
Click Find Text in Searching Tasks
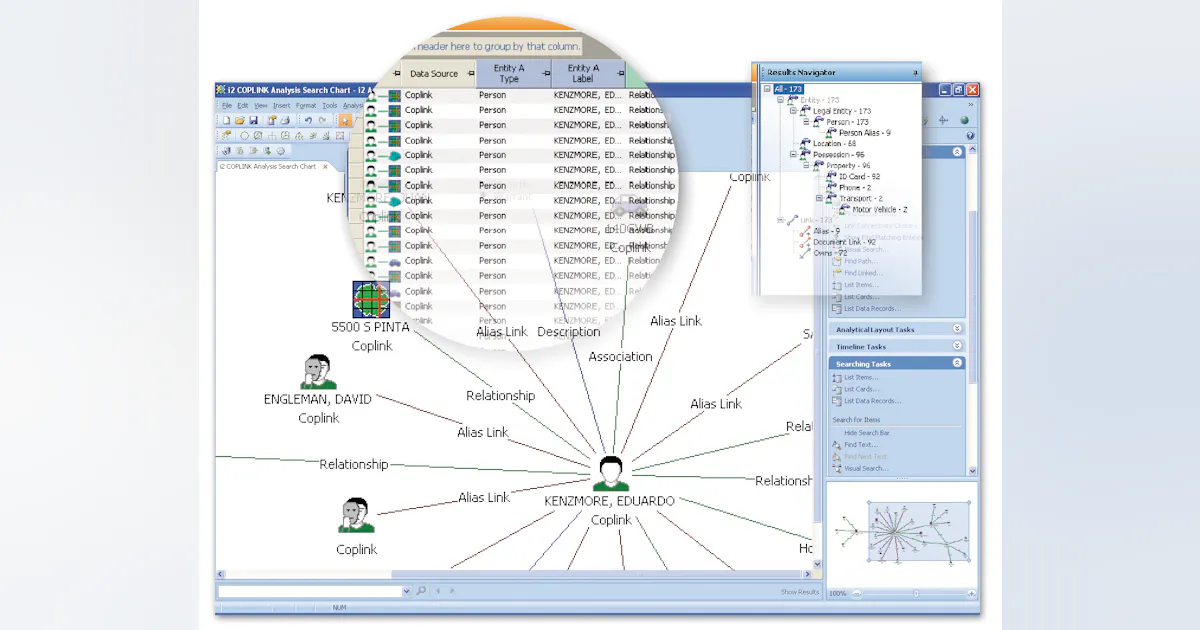pos(860,445)
